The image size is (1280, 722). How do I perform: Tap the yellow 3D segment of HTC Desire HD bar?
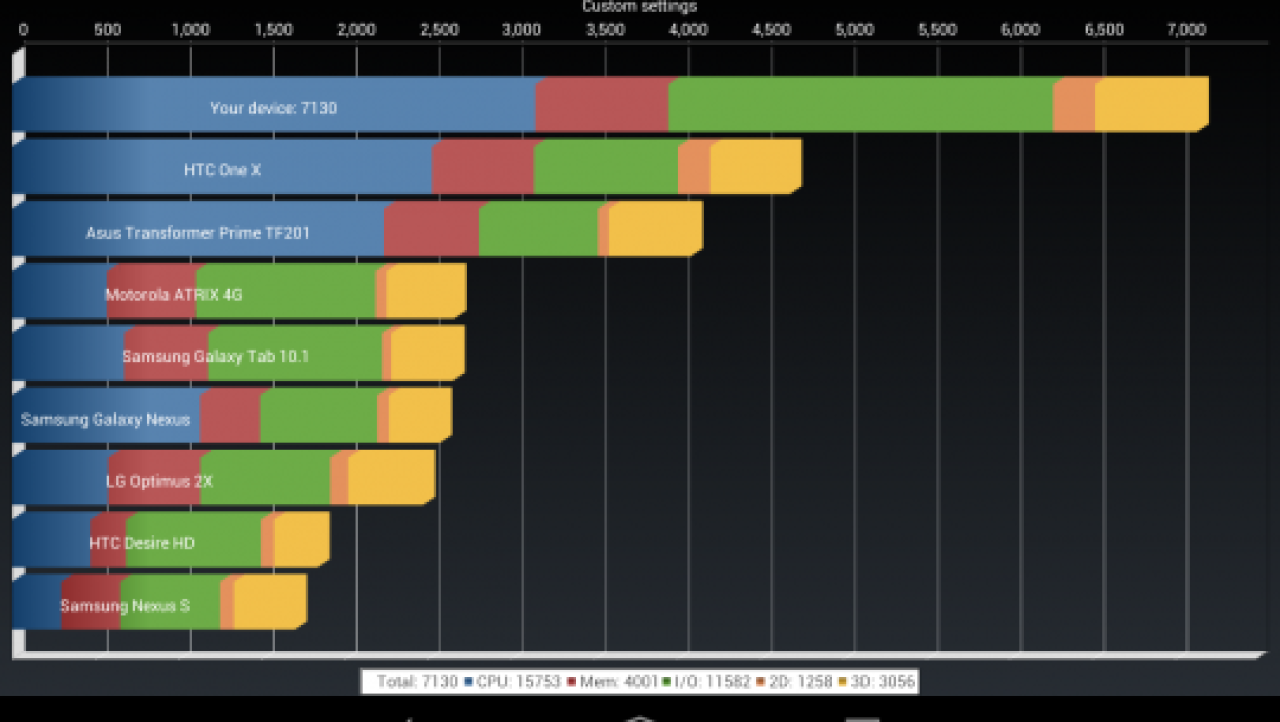pos(302,539)
